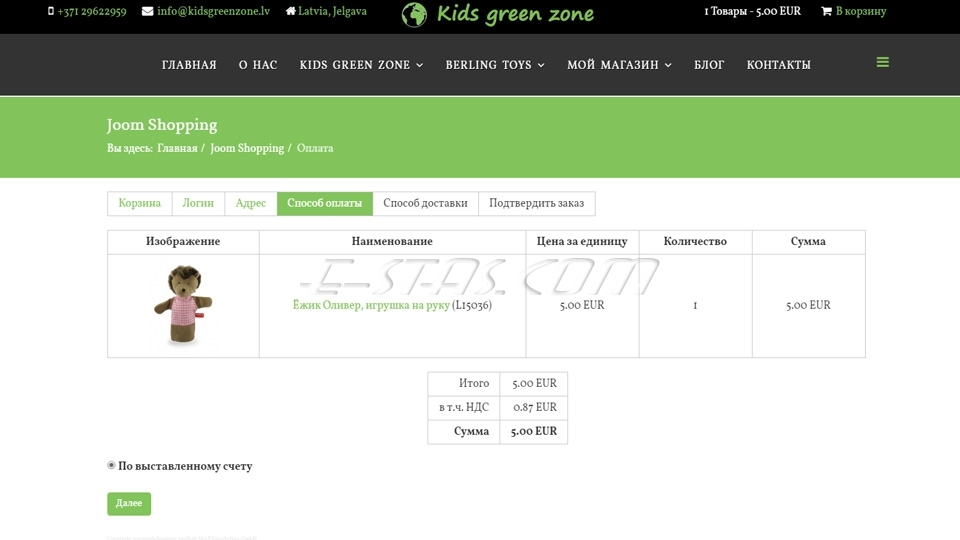Click the phone icon beside +371 29622959
Viewport: 960px width, 540px height.
point(51,11)
